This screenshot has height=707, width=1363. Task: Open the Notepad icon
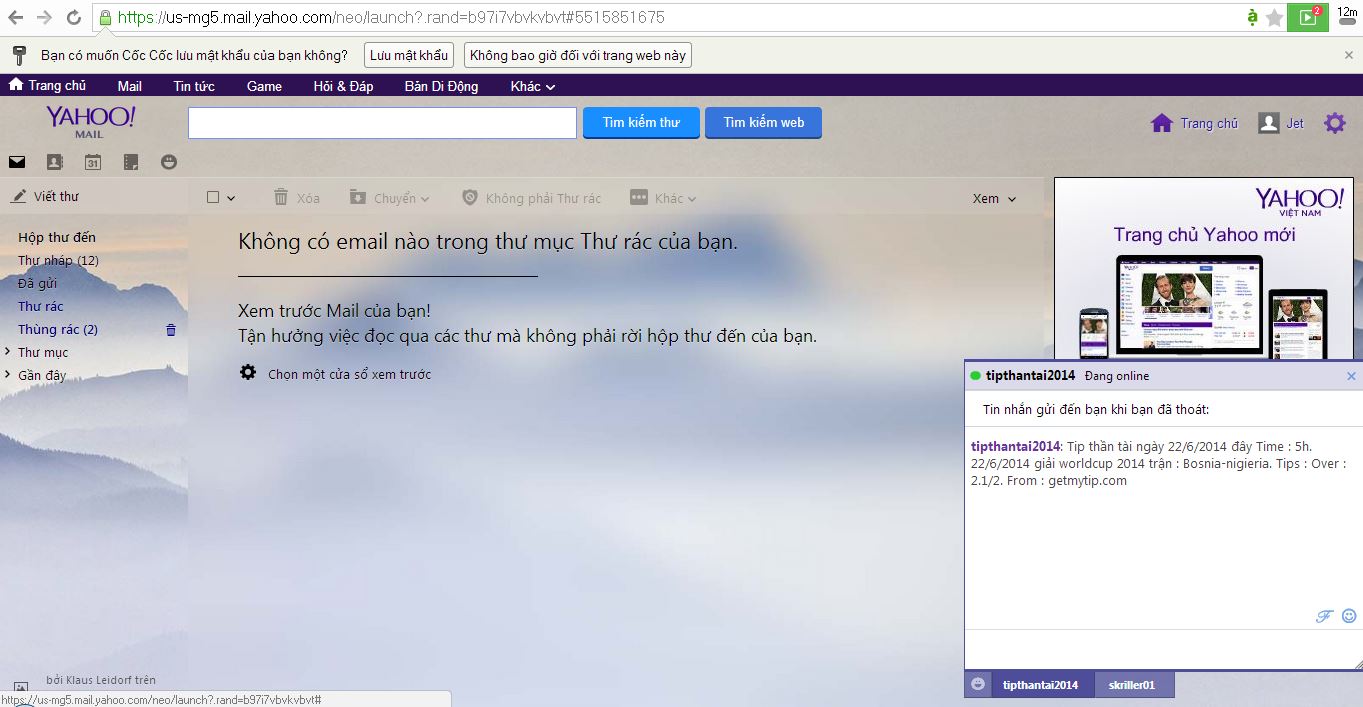pyautogui.click(x=130, y=162)
